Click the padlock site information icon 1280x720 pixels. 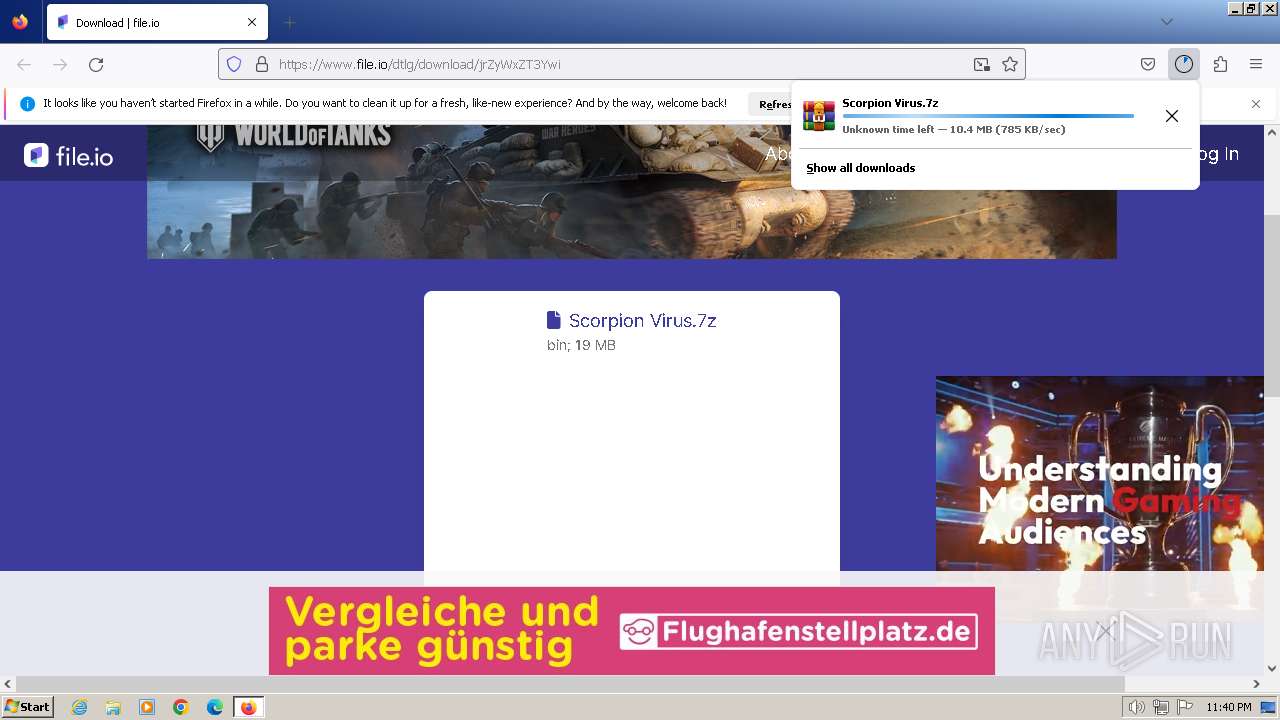(x=262, y=65)
